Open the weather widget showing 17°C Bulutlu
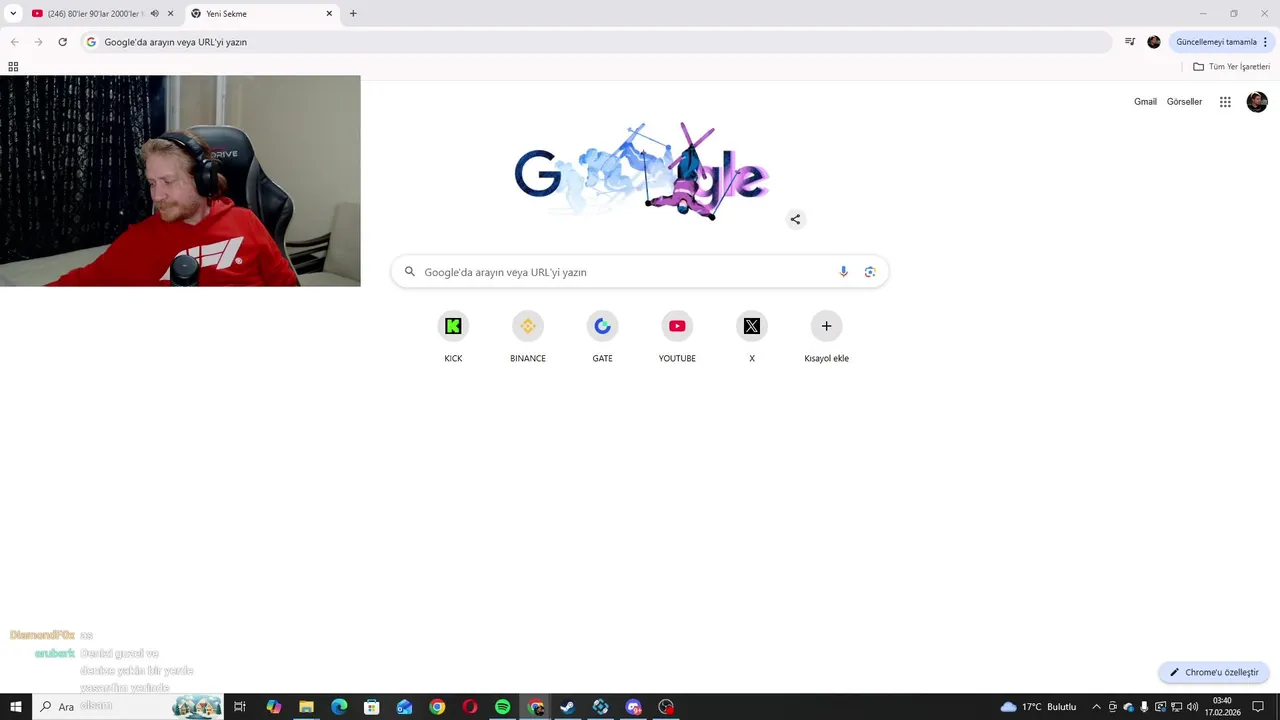1280x720 pixels. [x=1038, y=707]
